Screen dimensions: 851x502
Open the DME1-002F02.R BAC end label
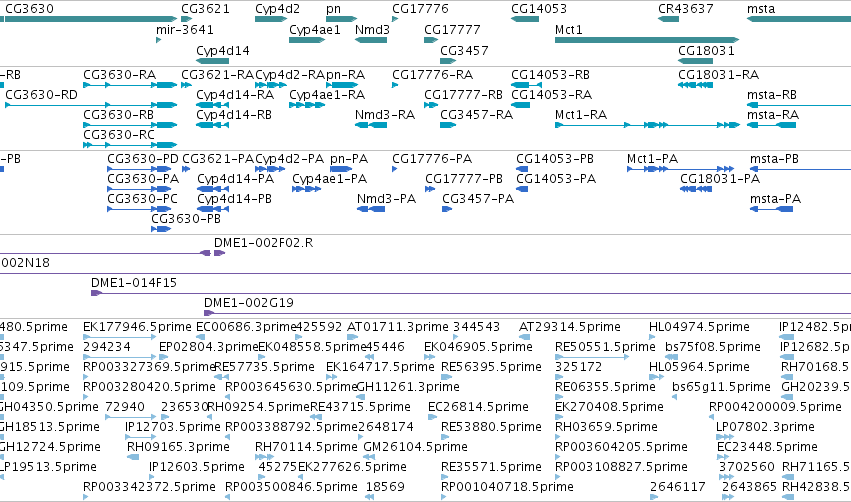tap(263, 243)
